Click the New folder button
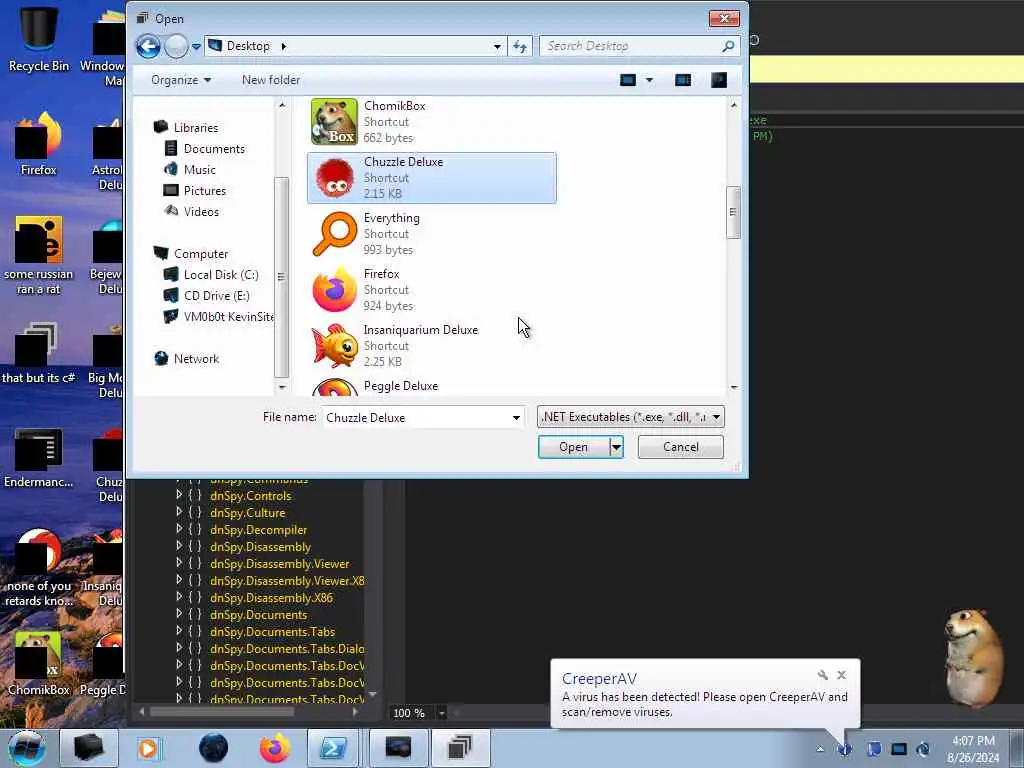Screen dimensions: 1024x768 click(271, 80)
